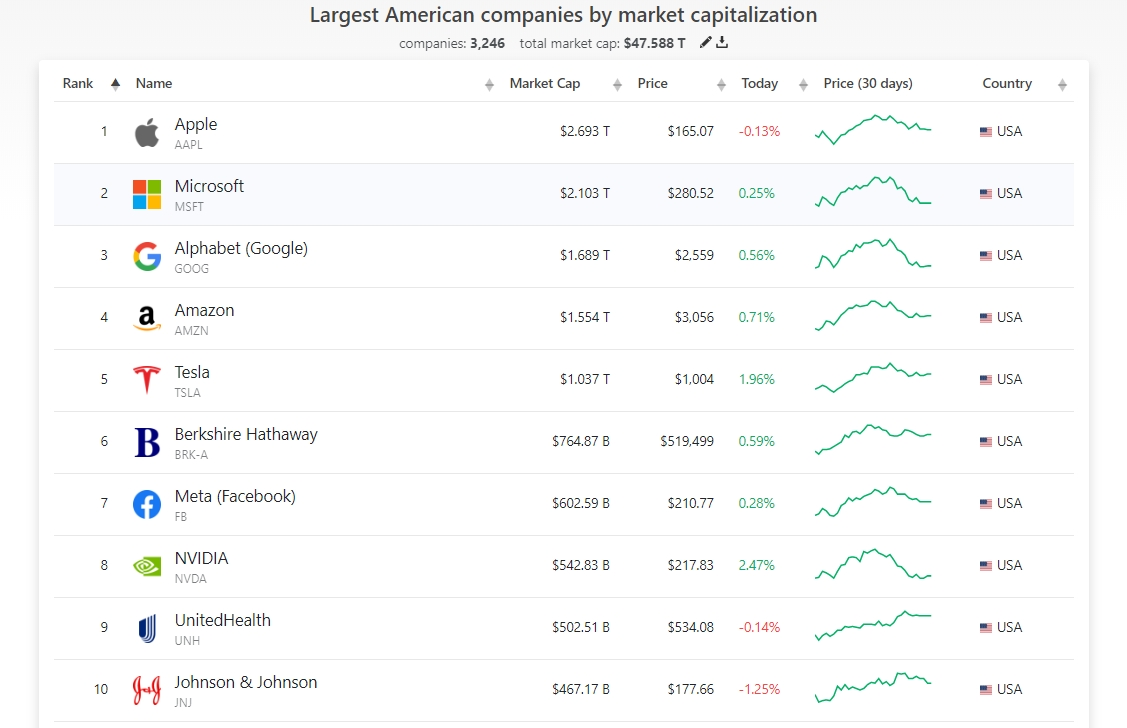
Task: Click the Johnson & Johnson logo icon
Action: point(147,690)
